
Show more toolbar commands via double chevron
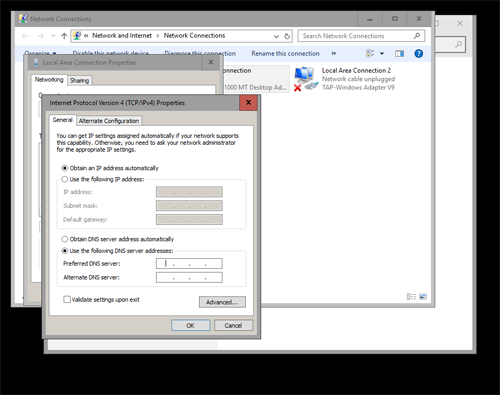334,53
